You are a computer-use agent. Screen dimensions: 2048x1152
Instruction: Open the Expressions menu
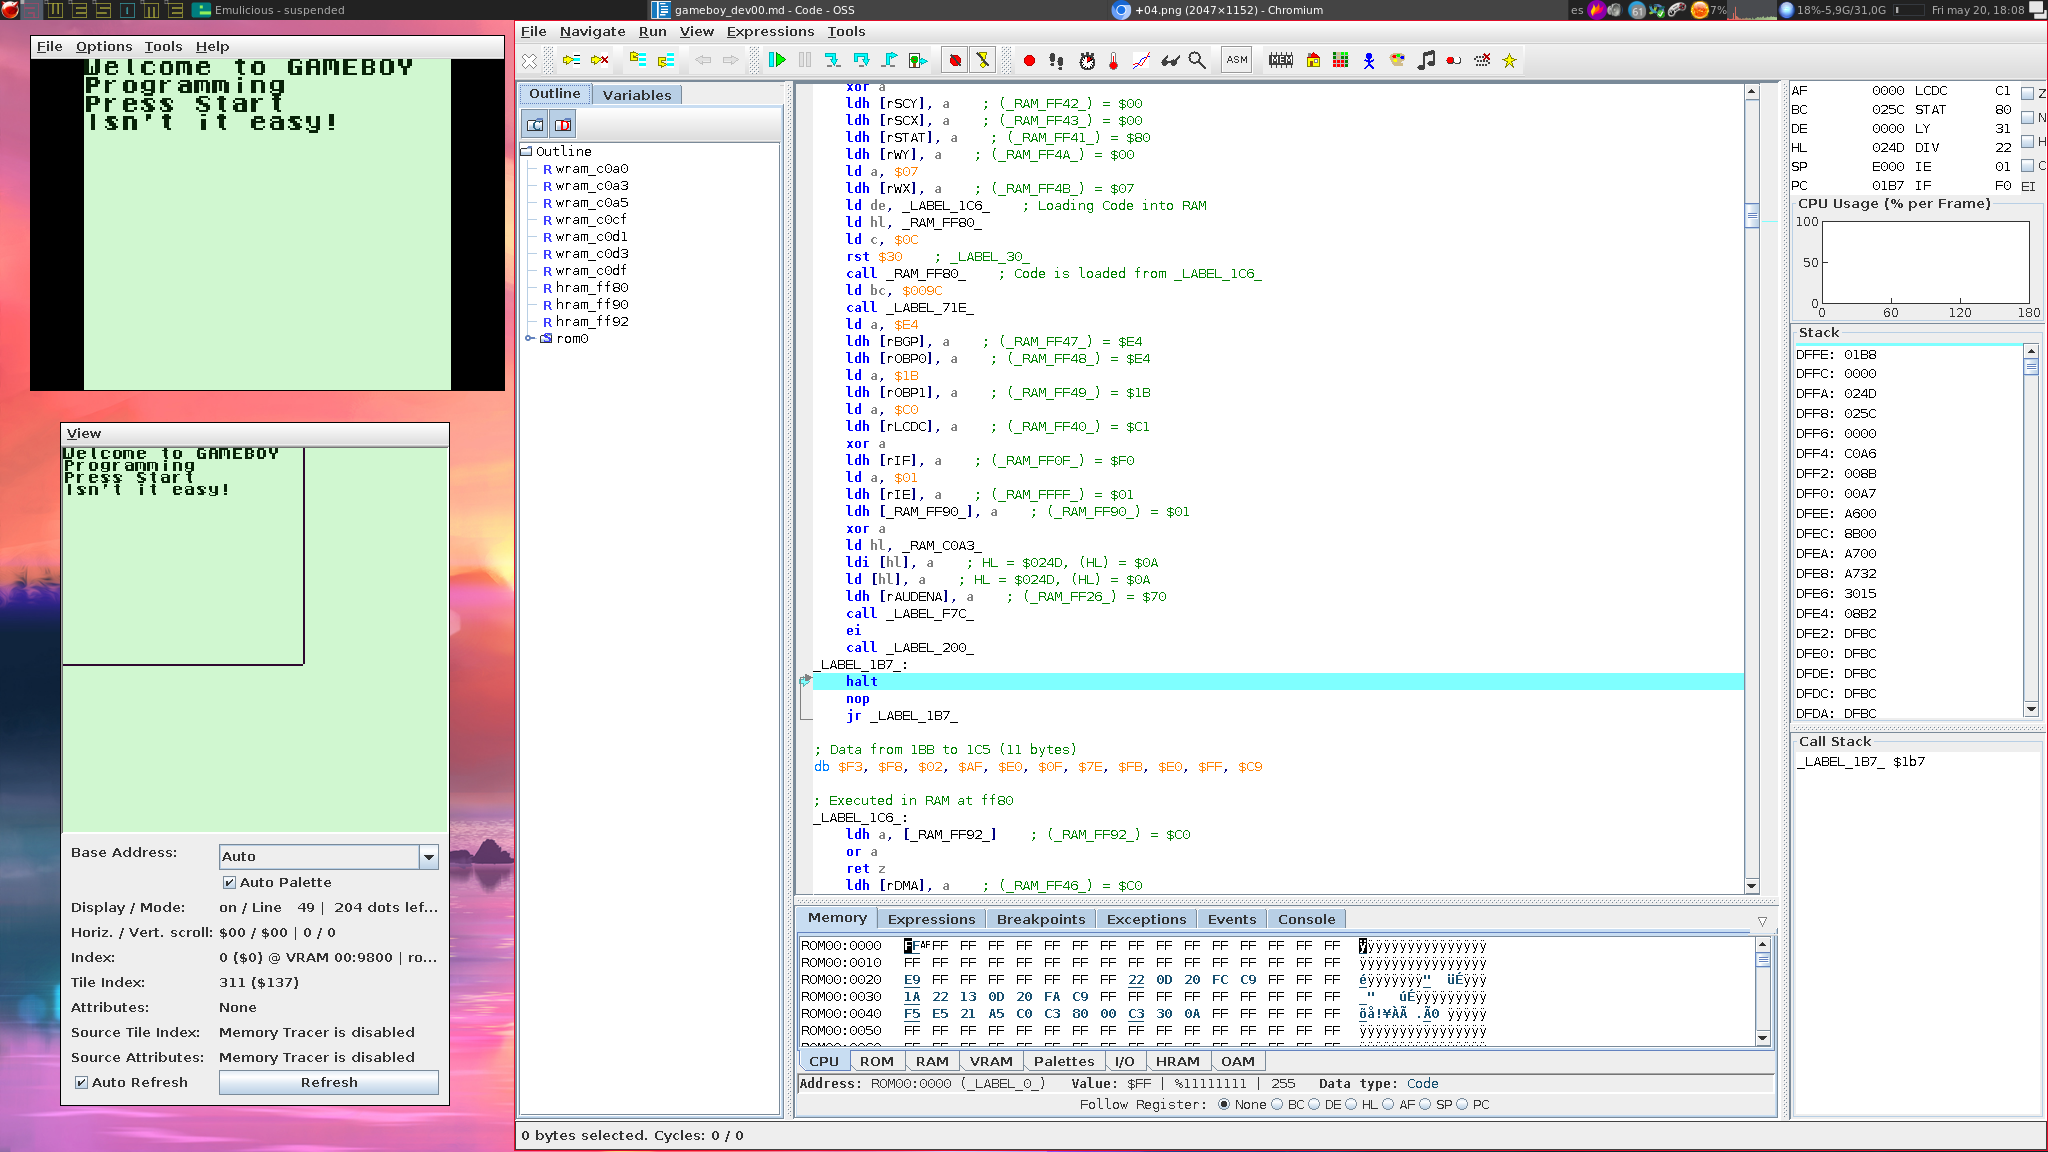coord(770,31)
